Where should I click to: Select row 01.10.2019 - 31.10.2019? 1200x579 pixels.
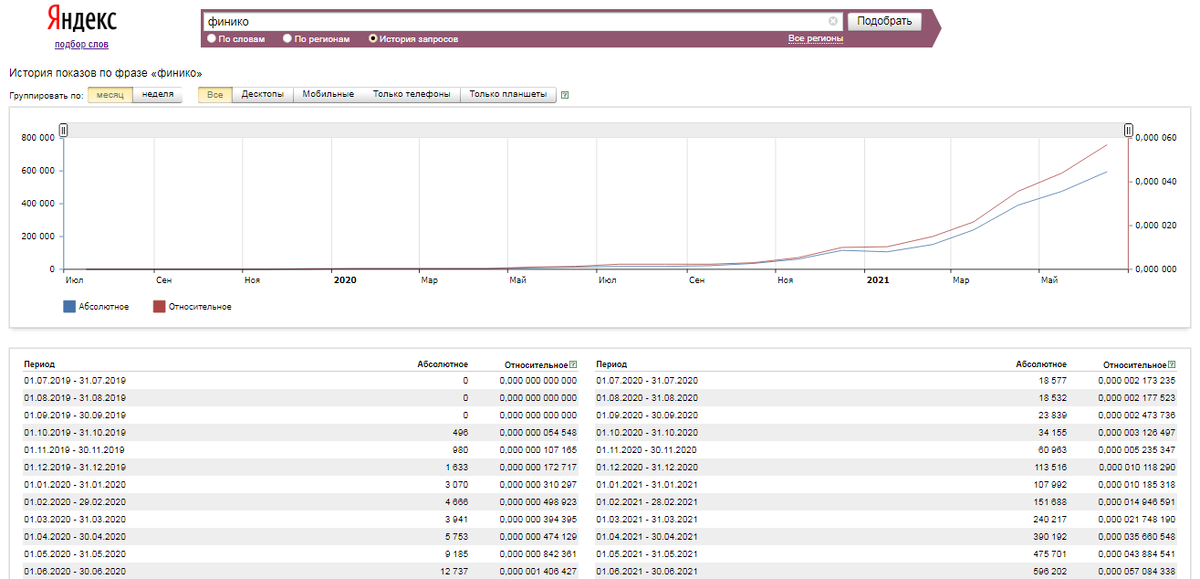(x=300, y=433)
